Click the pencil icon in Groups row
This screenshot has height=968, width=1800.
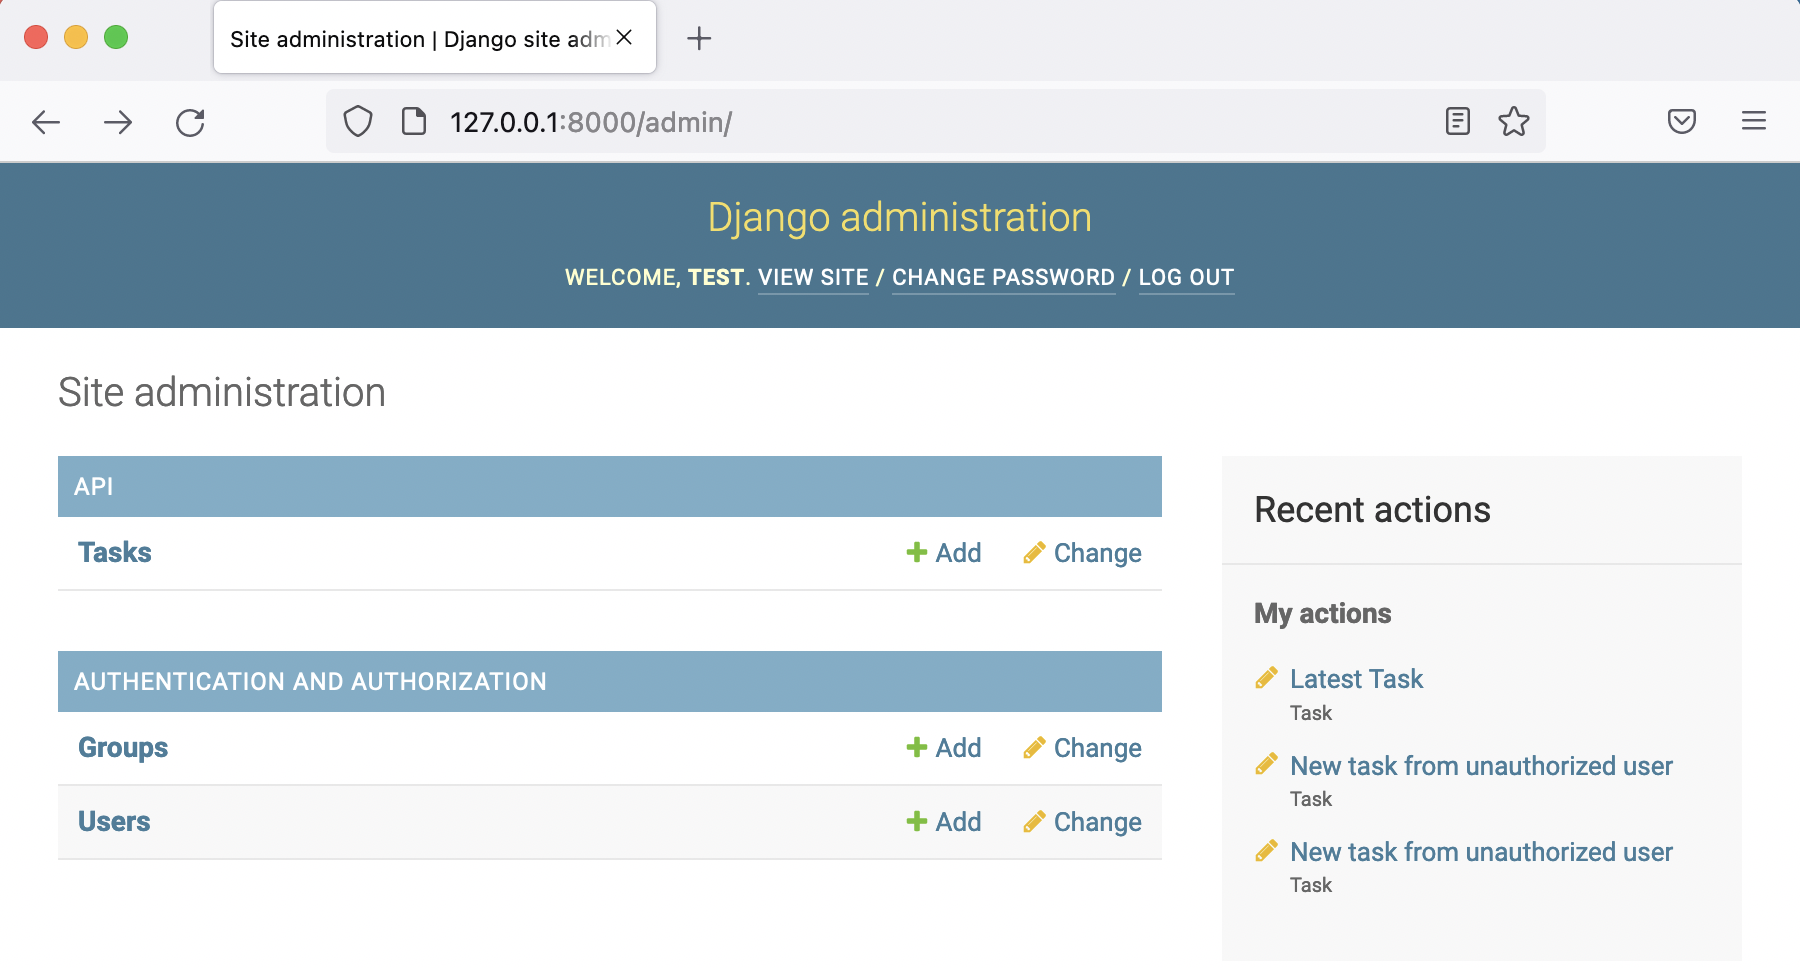[1035, 747]
